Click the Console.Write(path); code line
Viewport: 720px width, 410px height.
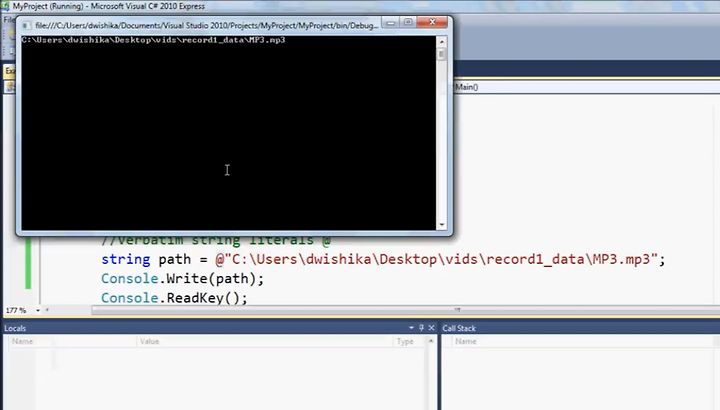pos(182,279)
